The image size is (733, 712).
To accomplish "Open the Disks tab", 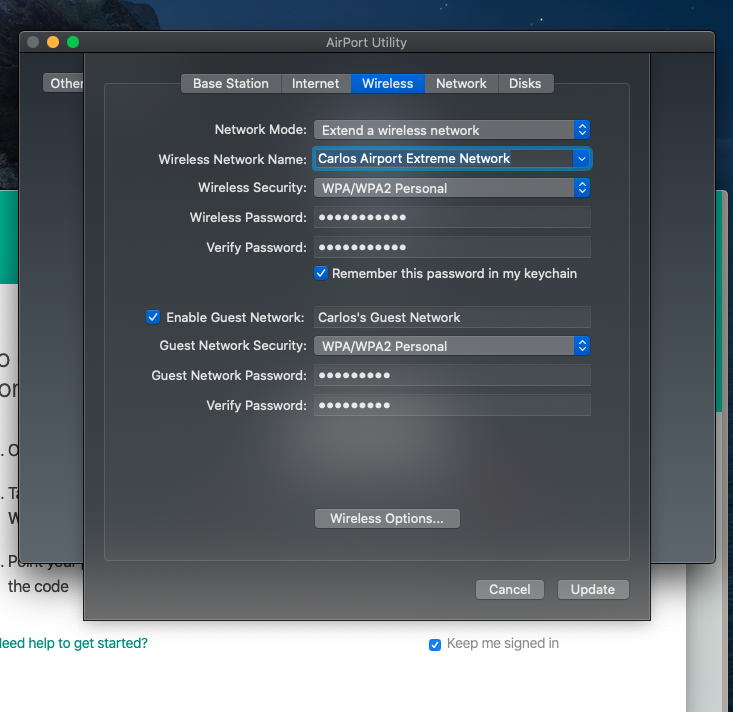I will pyautogui.click(x=525, y=84).
